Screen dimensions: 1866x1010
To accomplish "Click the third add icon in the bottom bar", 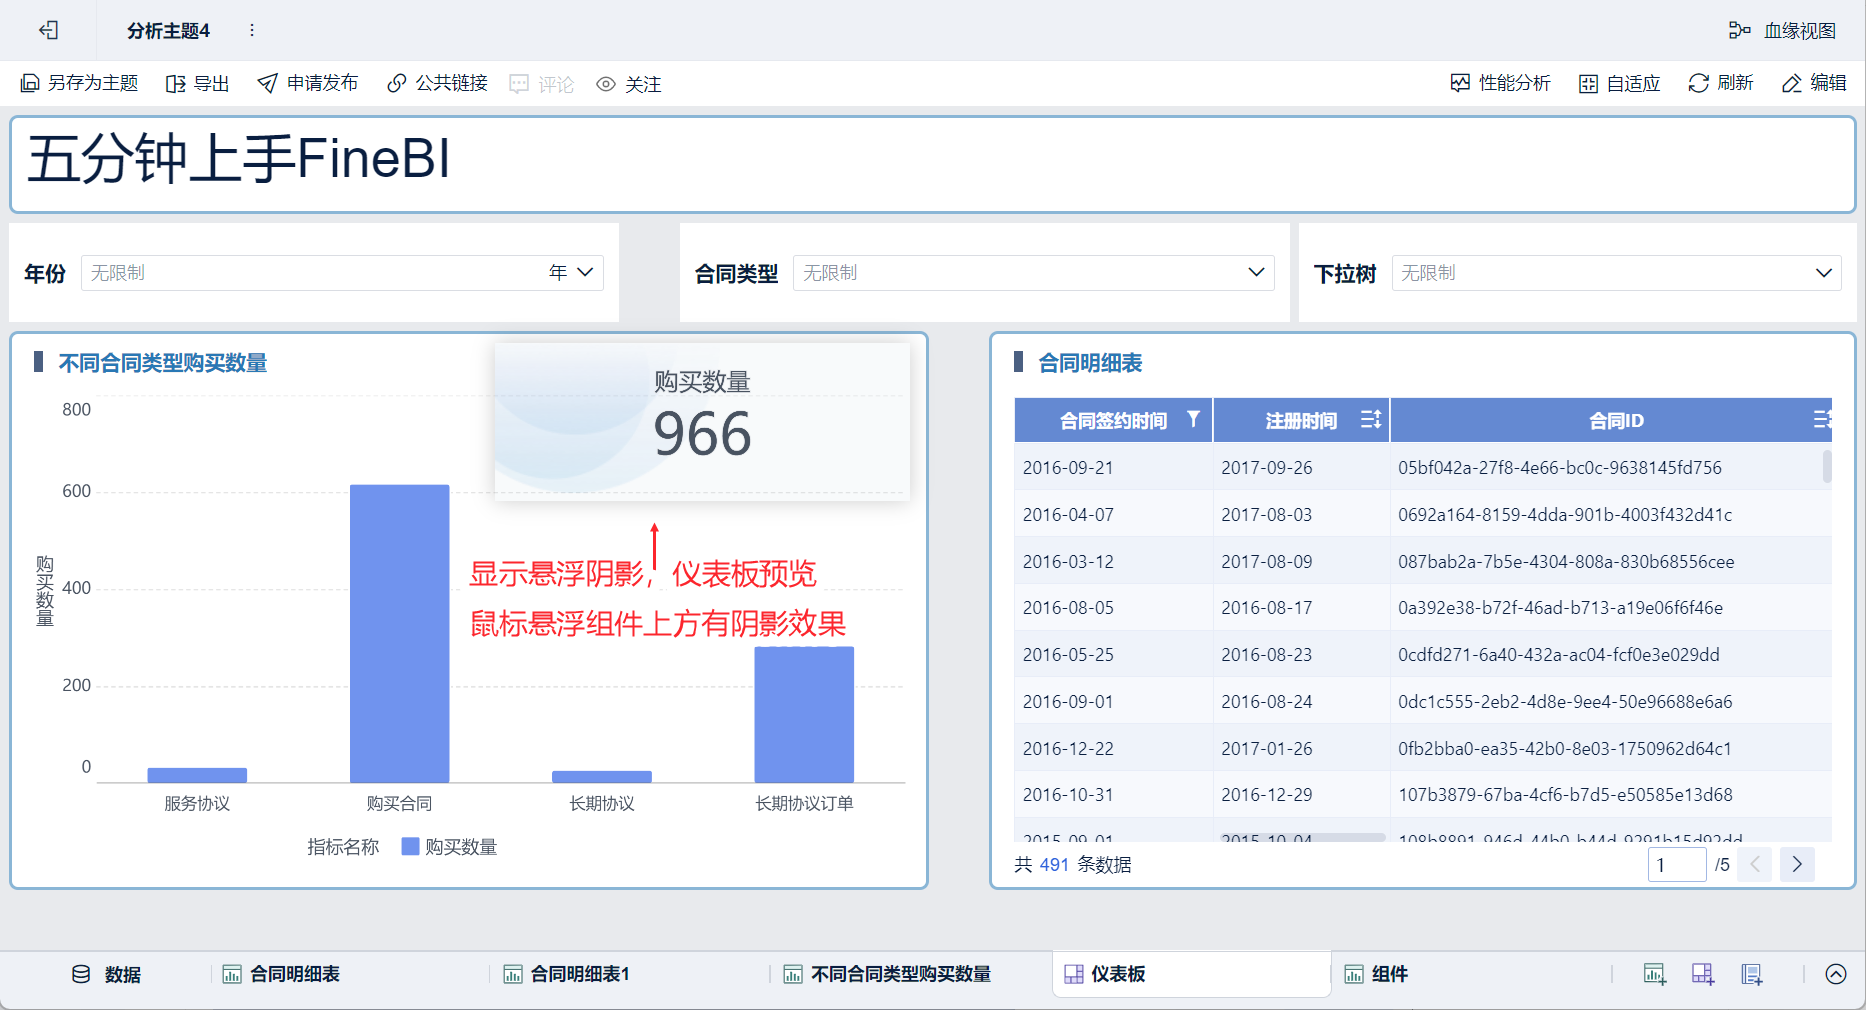I will point(1752,974).
